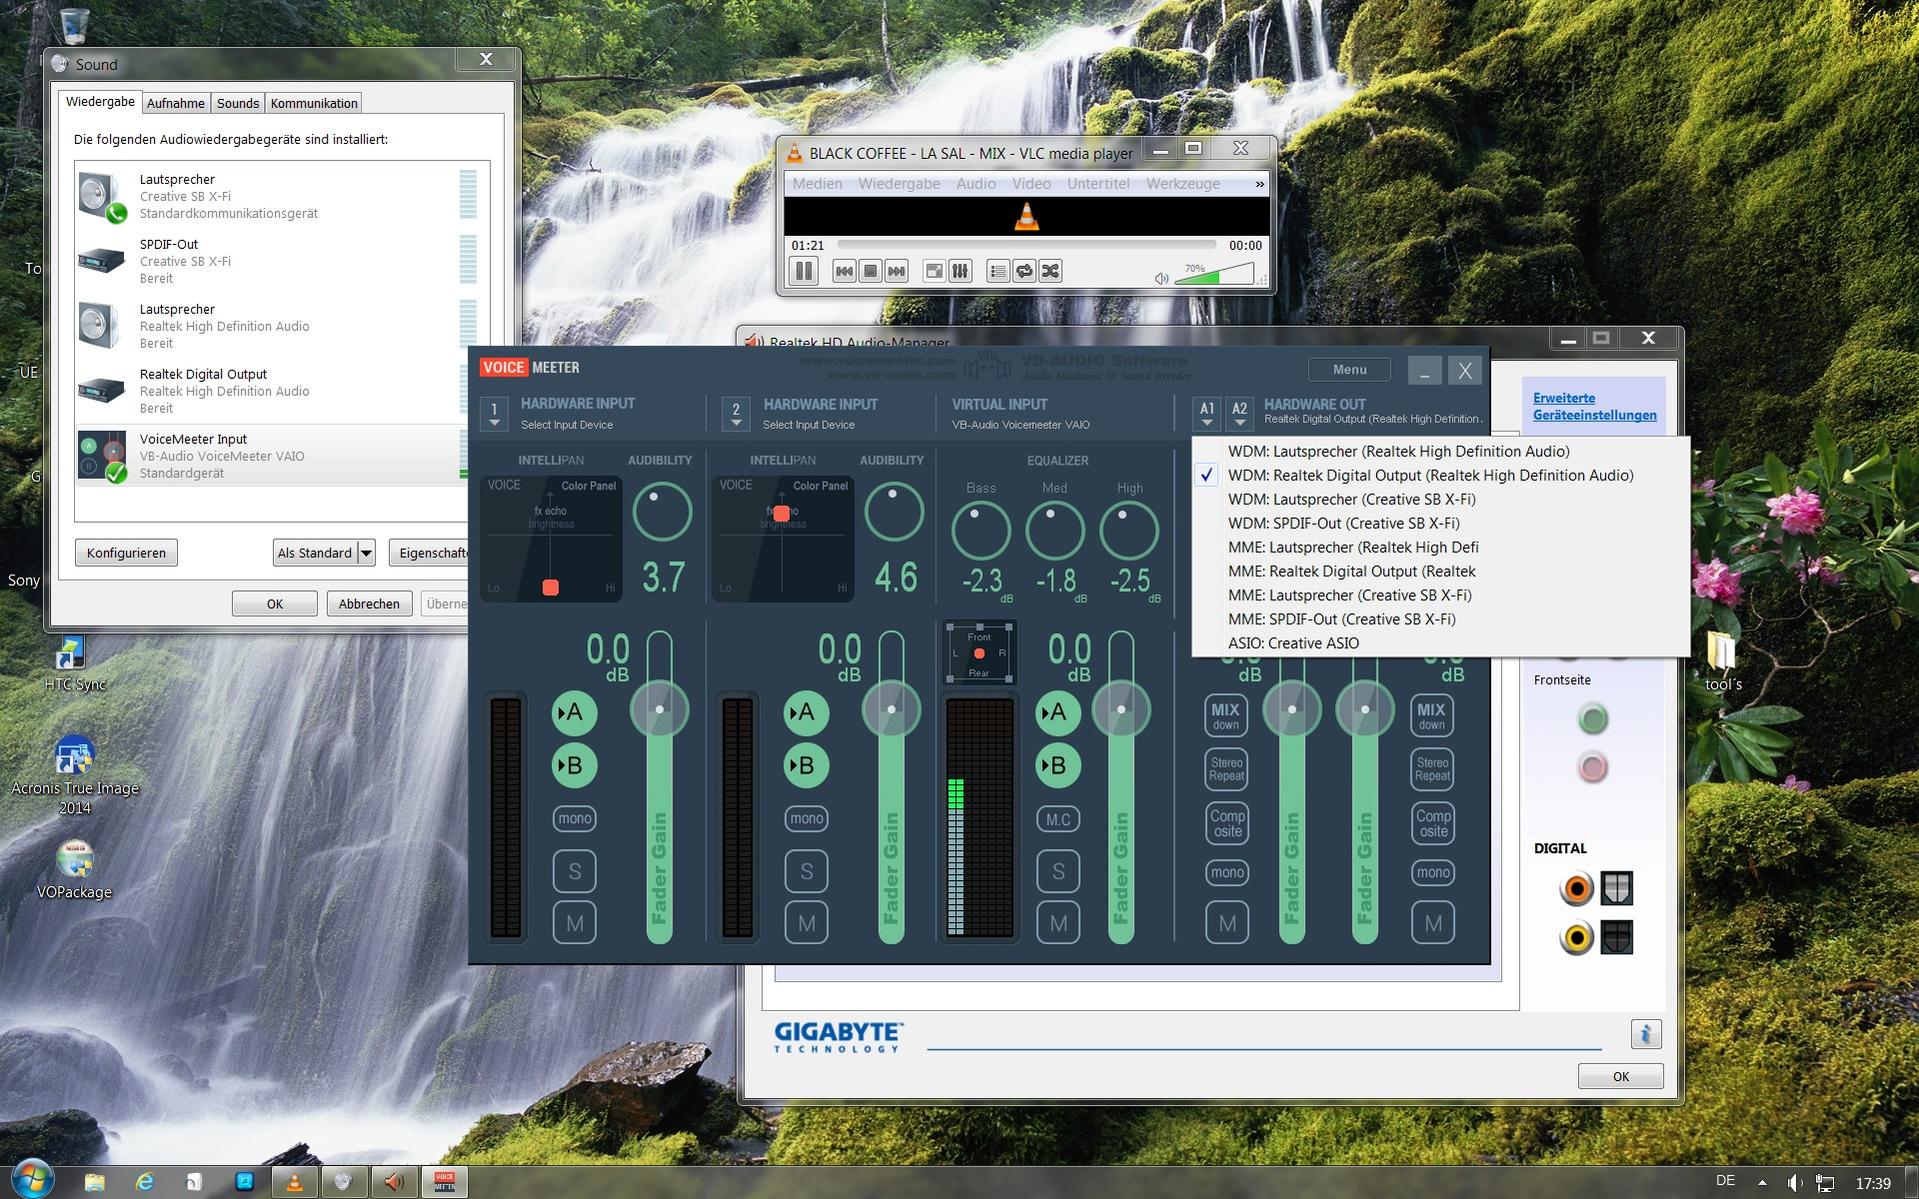
Task: Show the VLC playlist
Action: point(998,271)
